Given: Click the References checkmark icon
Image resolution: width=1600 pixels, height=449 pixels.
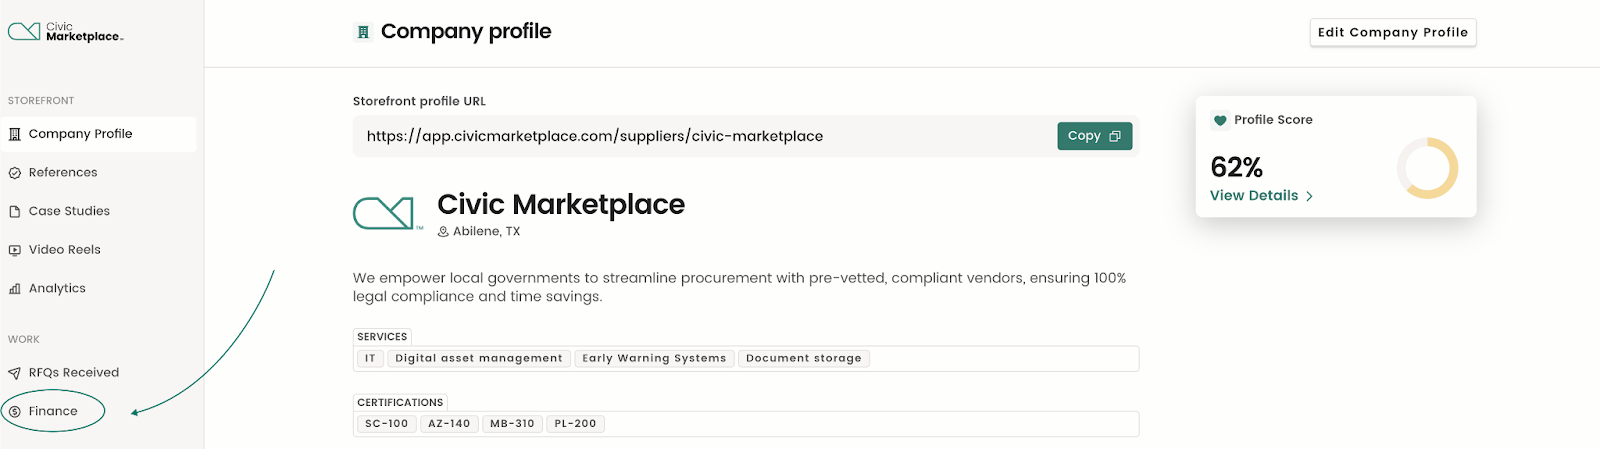Looking at the screenshot, I should (x=15, y=173).
